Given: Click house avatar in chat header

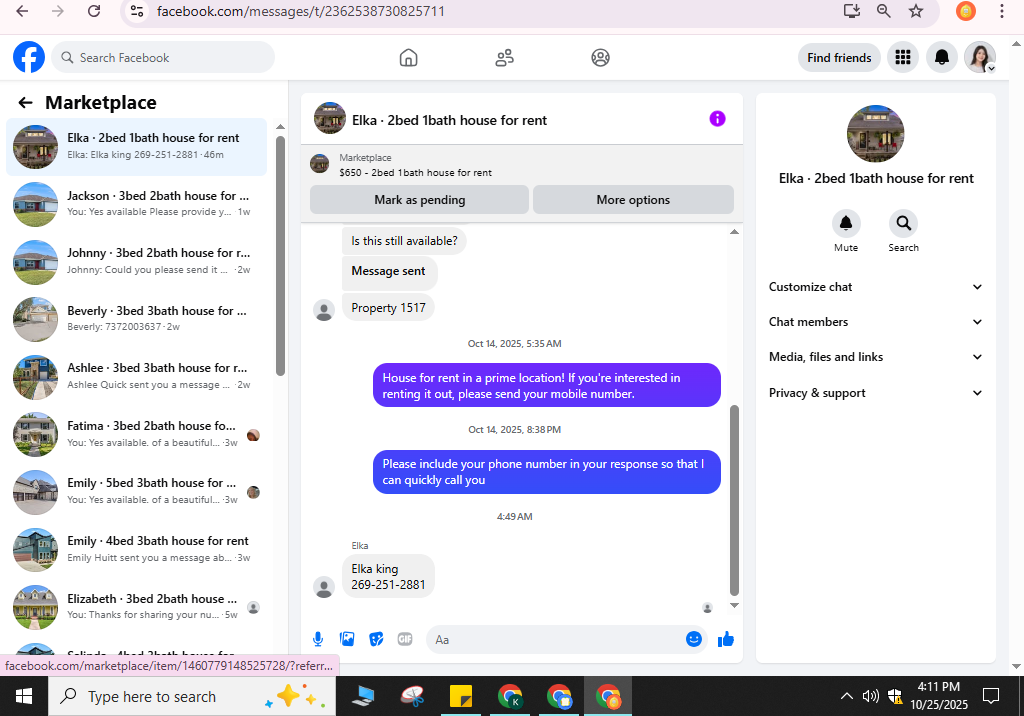Looking at the screenshot, I should point(330,118).
